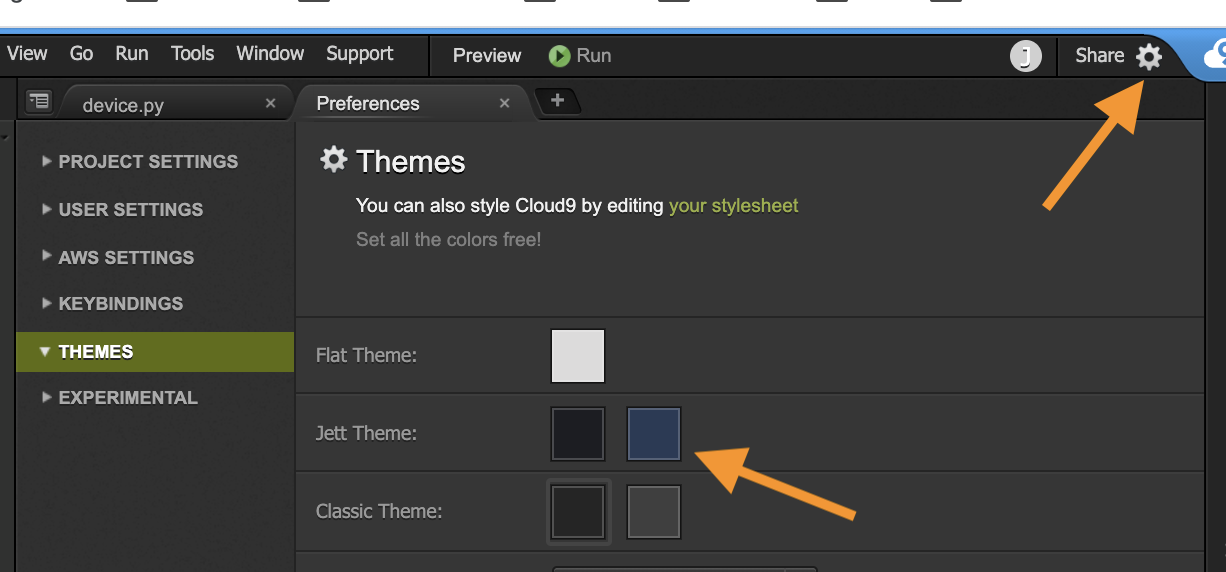Click the Cloud9 cloud logo icon

1213,55
